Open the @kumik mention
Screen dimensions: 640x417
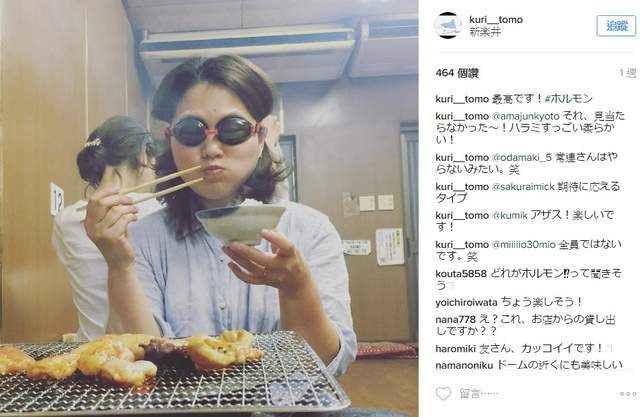click(509, 215)
